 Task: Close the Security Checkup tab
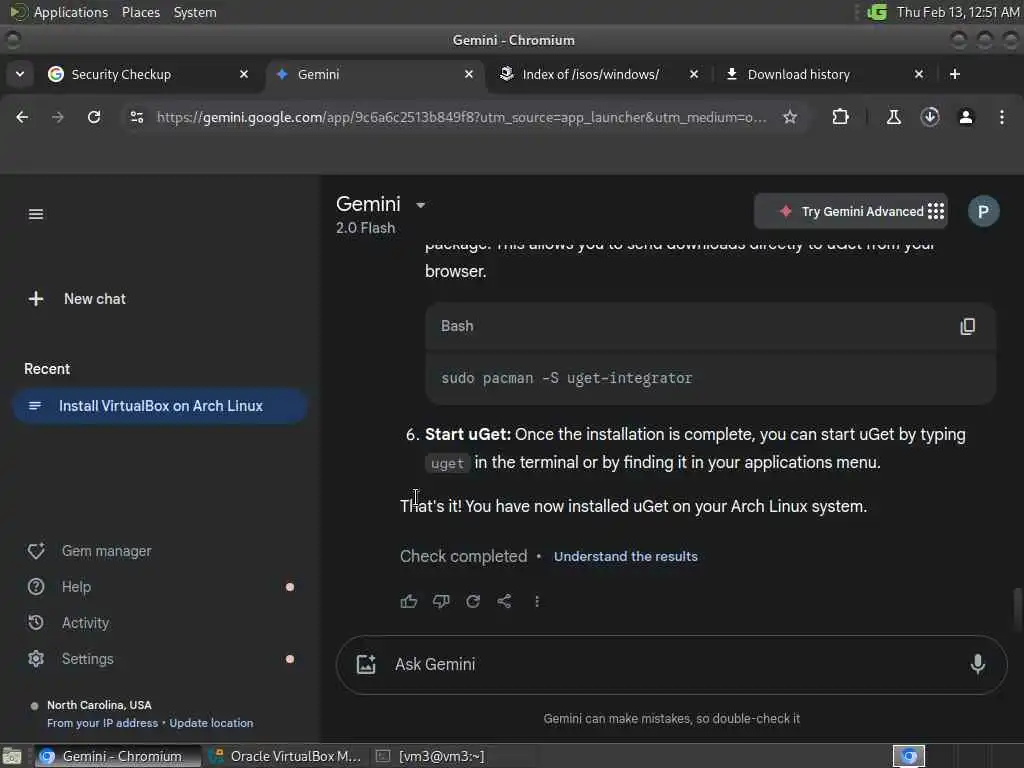point(244,74)
